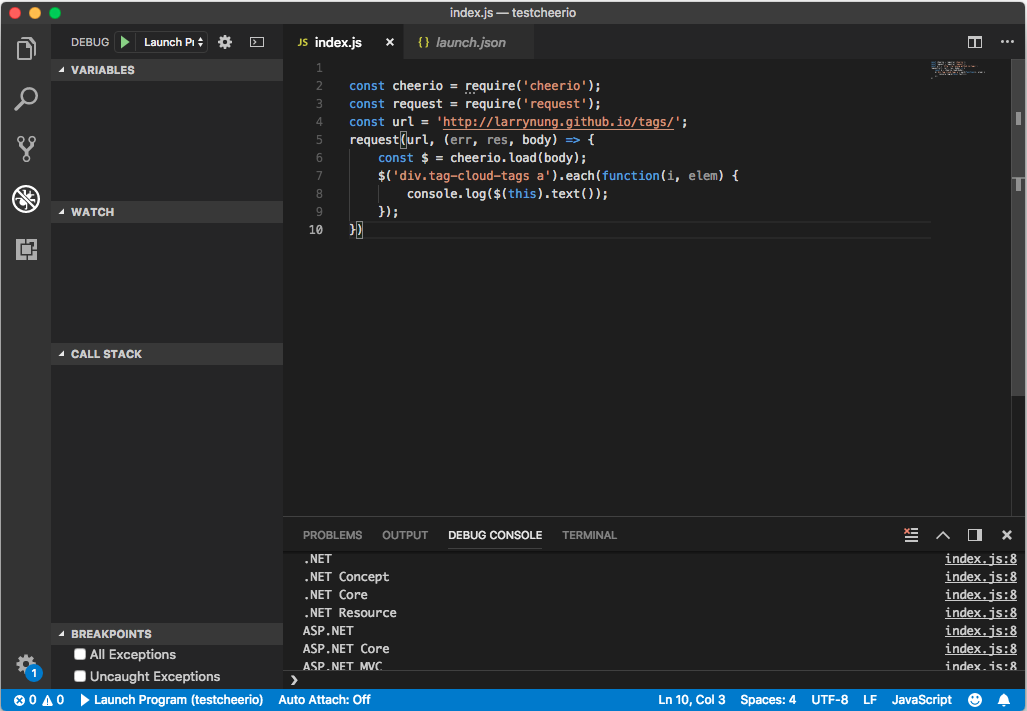Open index.js:8 link beside ASP.NET Core
Screen dimensions: 1027x711
click(x=980, y=649)
